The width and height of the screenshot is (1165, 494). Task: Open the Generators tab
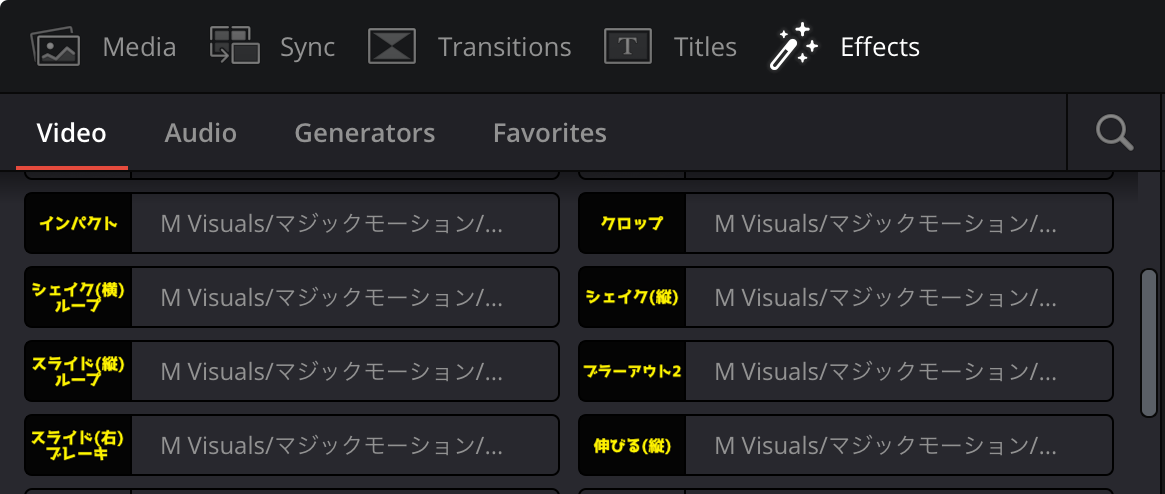tap(365, 133)
